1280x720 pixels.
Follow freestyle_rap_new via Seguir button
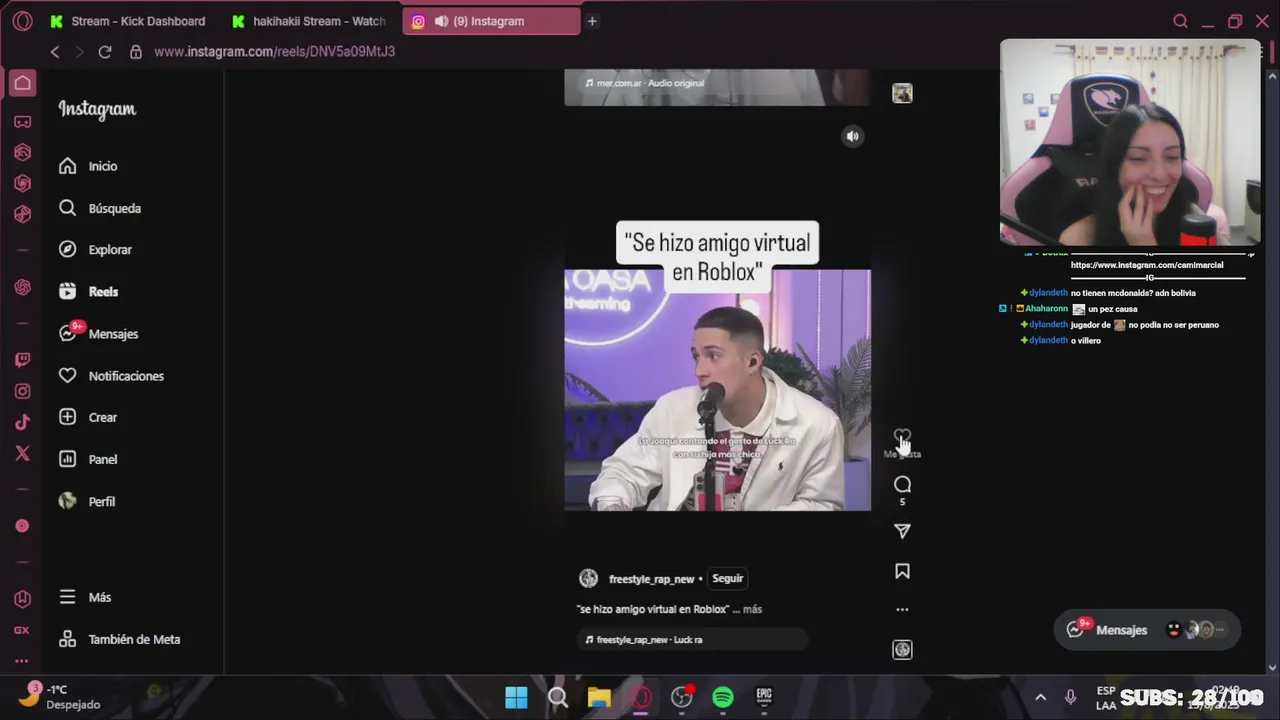[x=727, y=578]
